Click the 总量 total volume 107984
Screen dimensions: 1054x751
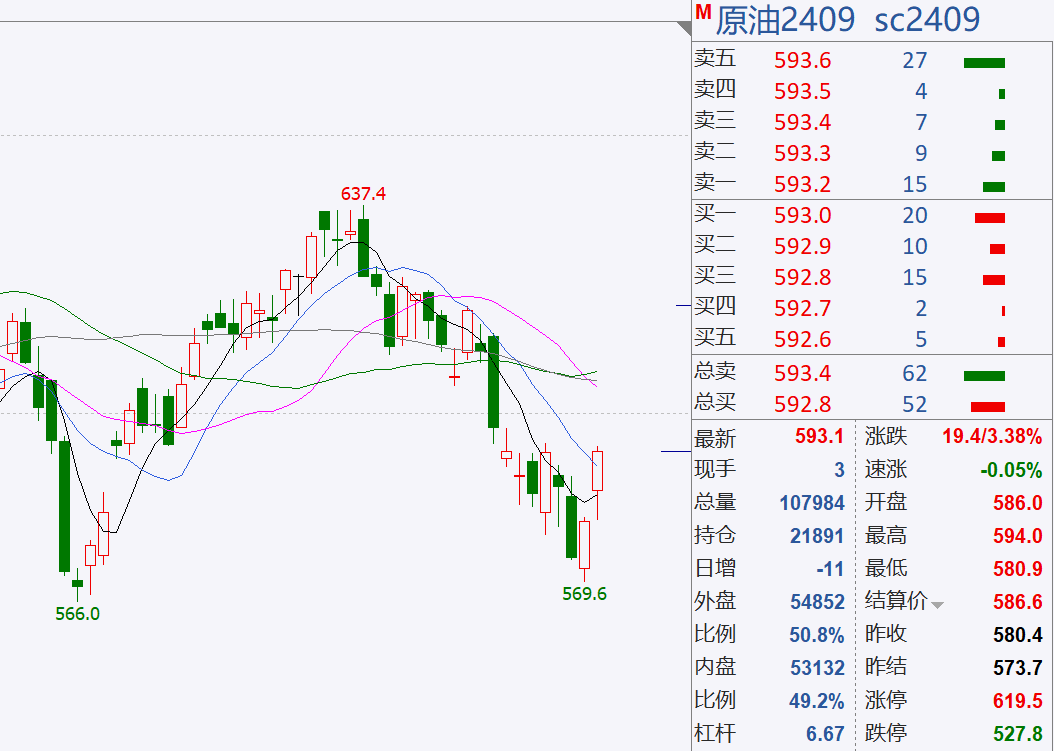tap(811, 503)
